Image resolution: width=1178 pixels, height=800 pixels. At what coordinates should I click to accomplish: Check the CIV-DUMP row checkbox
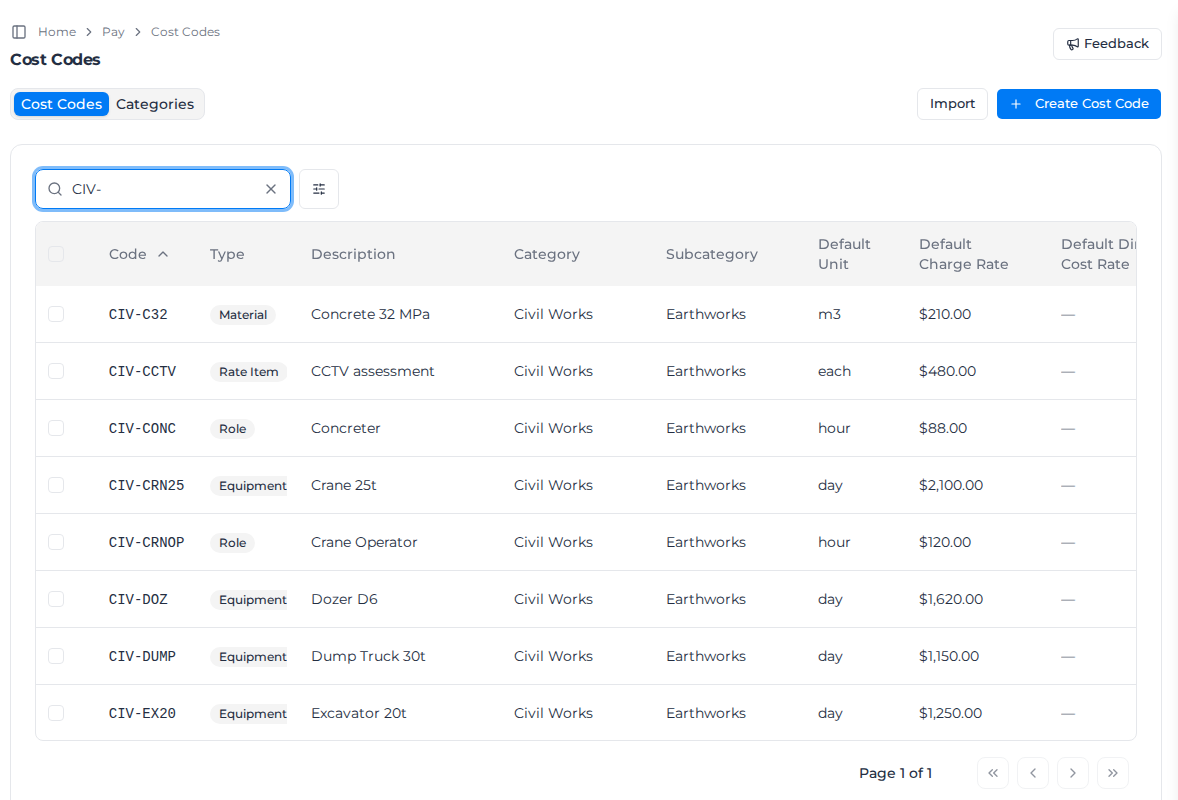[56, 657]
